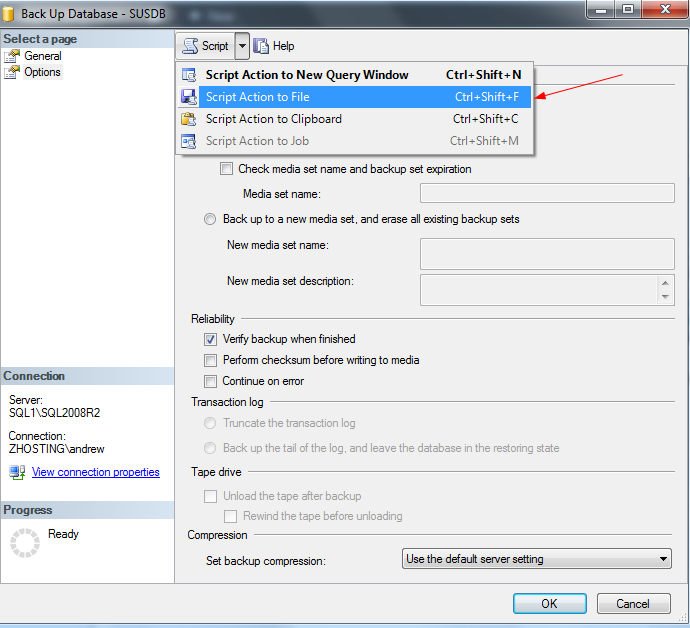
Task: Click the description box scroll down arrow
Action: [665, 297]
